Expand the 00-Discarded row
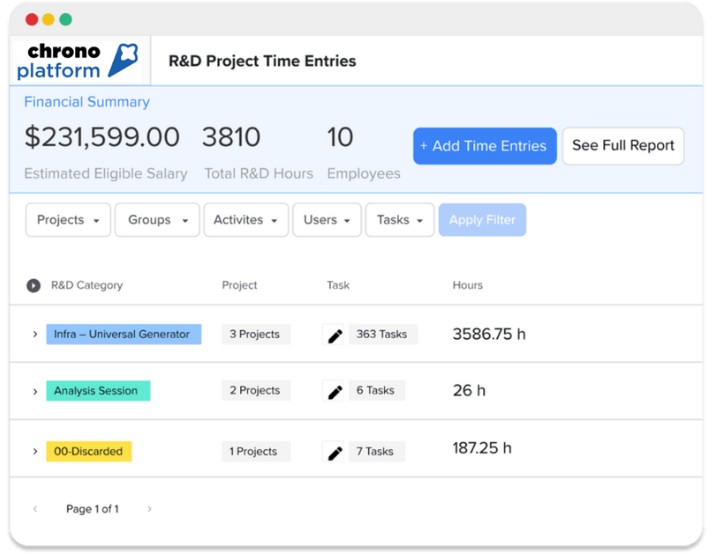 pyautogui.click(x=35, y=452)
